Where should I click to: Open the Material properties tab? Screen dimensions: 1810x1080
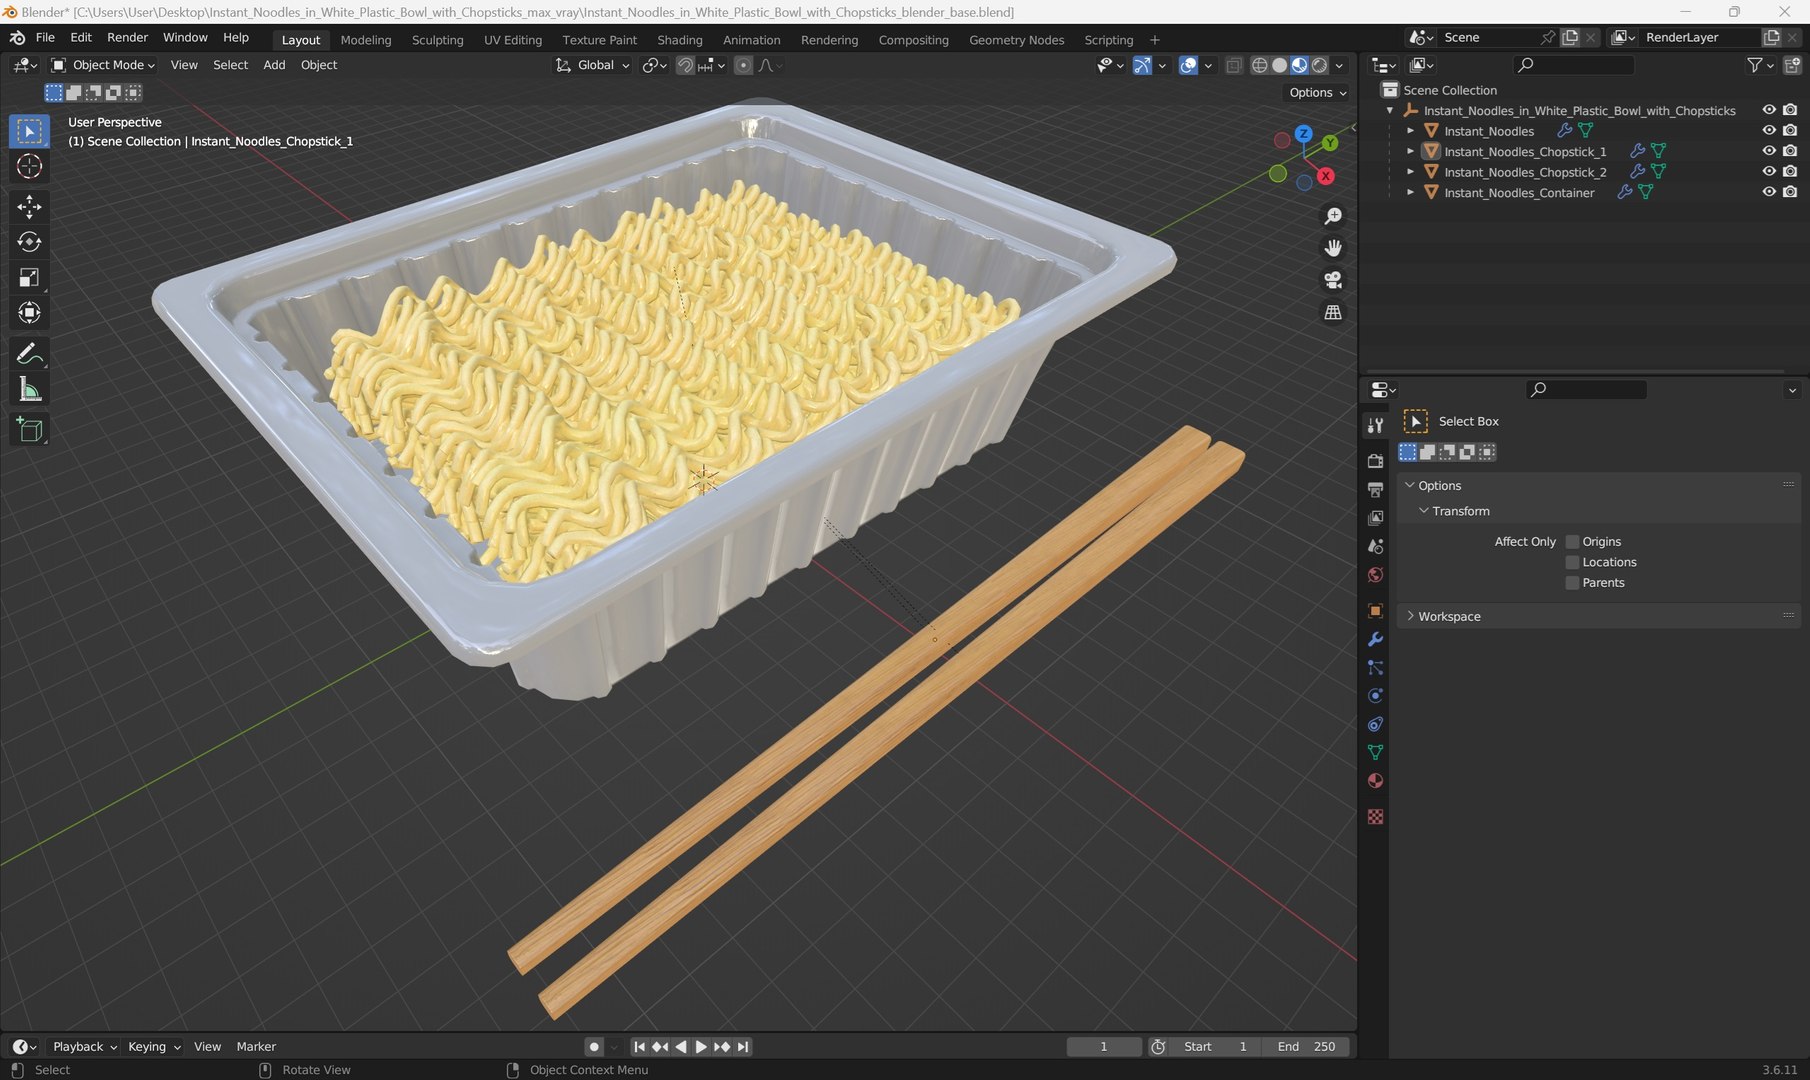pos(1375,780)
